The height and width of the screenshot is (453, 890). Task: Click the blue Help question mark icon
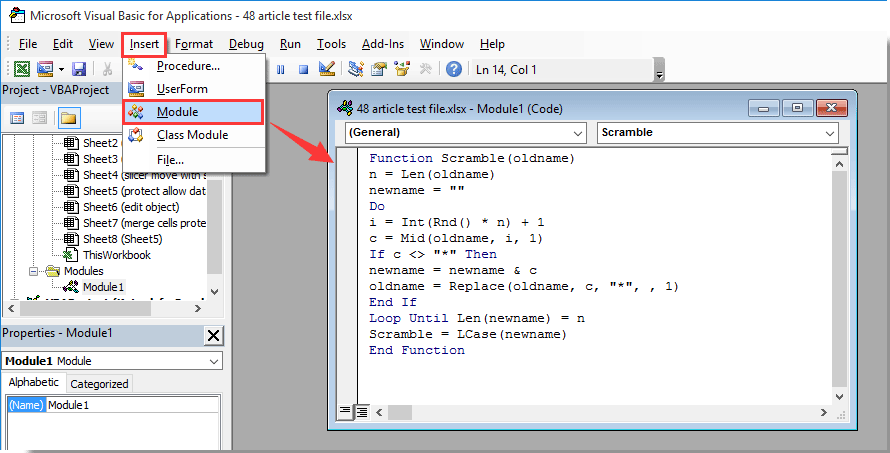click(453, 69)
